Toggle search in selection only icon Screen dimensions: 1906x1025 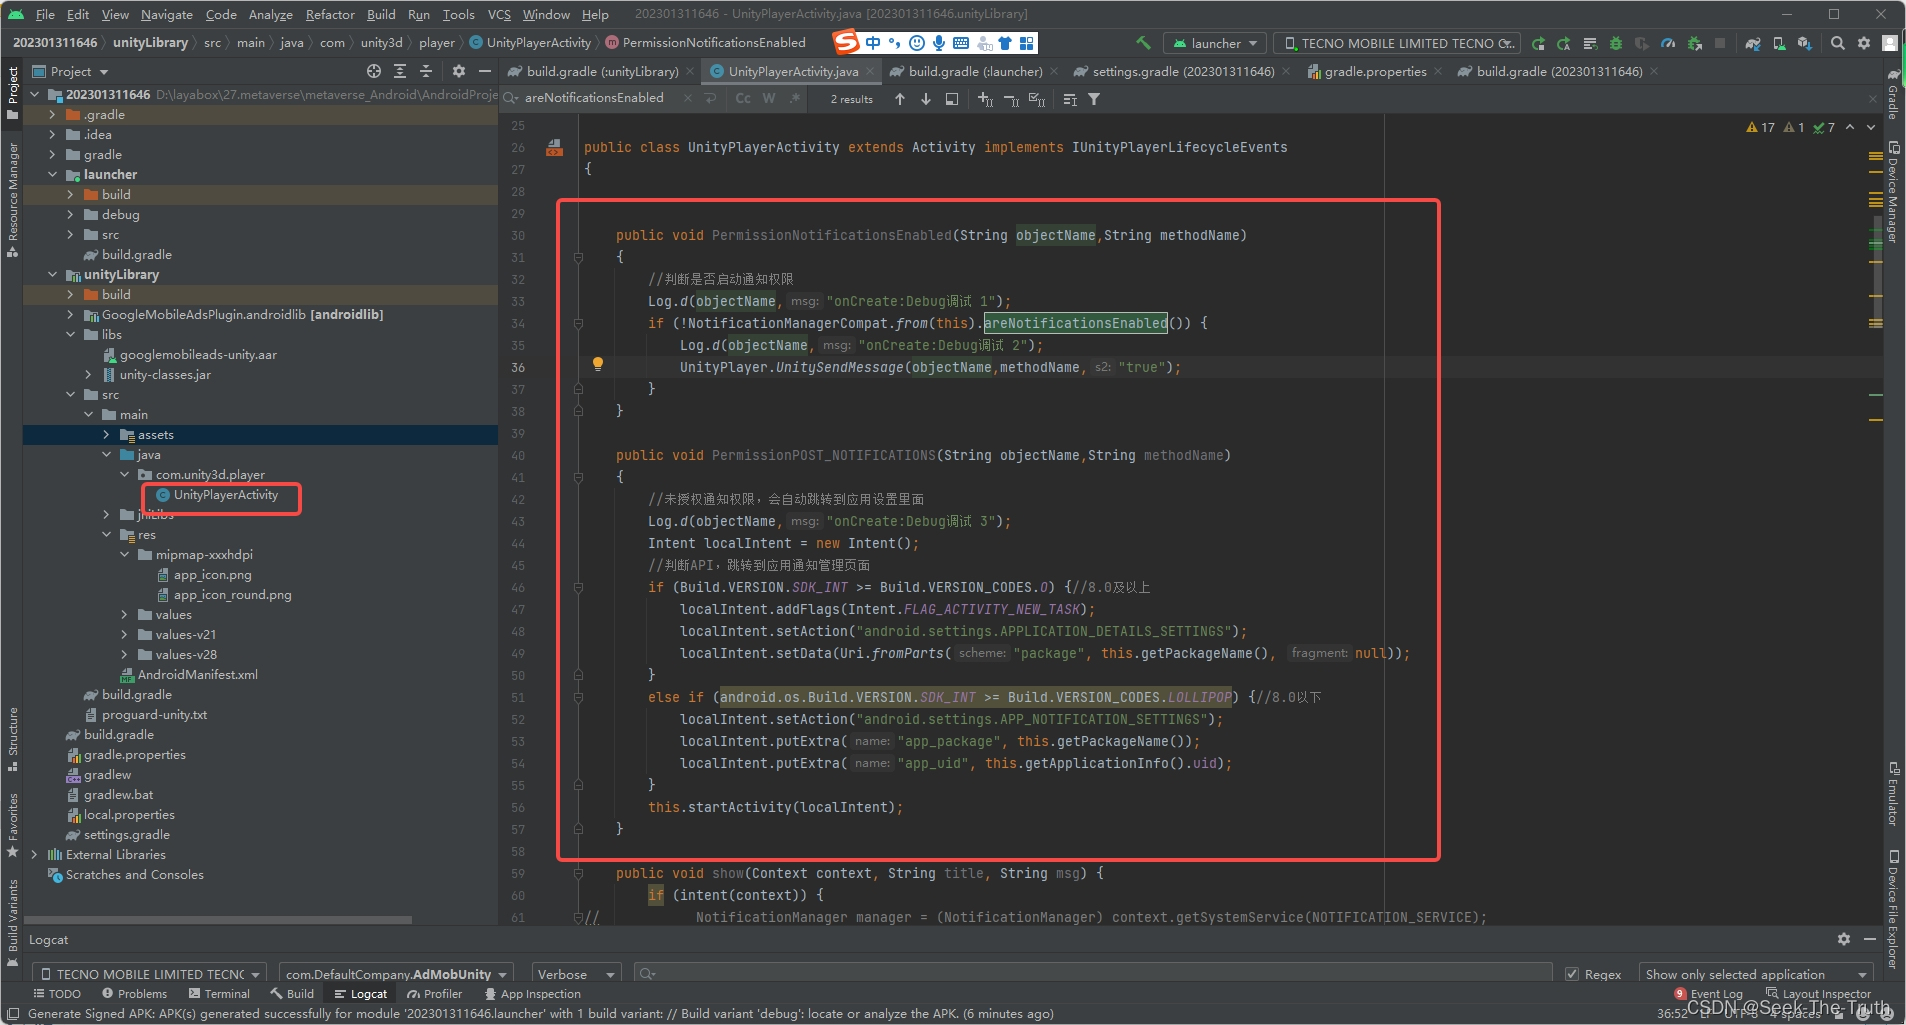(x=1070, y=99)
